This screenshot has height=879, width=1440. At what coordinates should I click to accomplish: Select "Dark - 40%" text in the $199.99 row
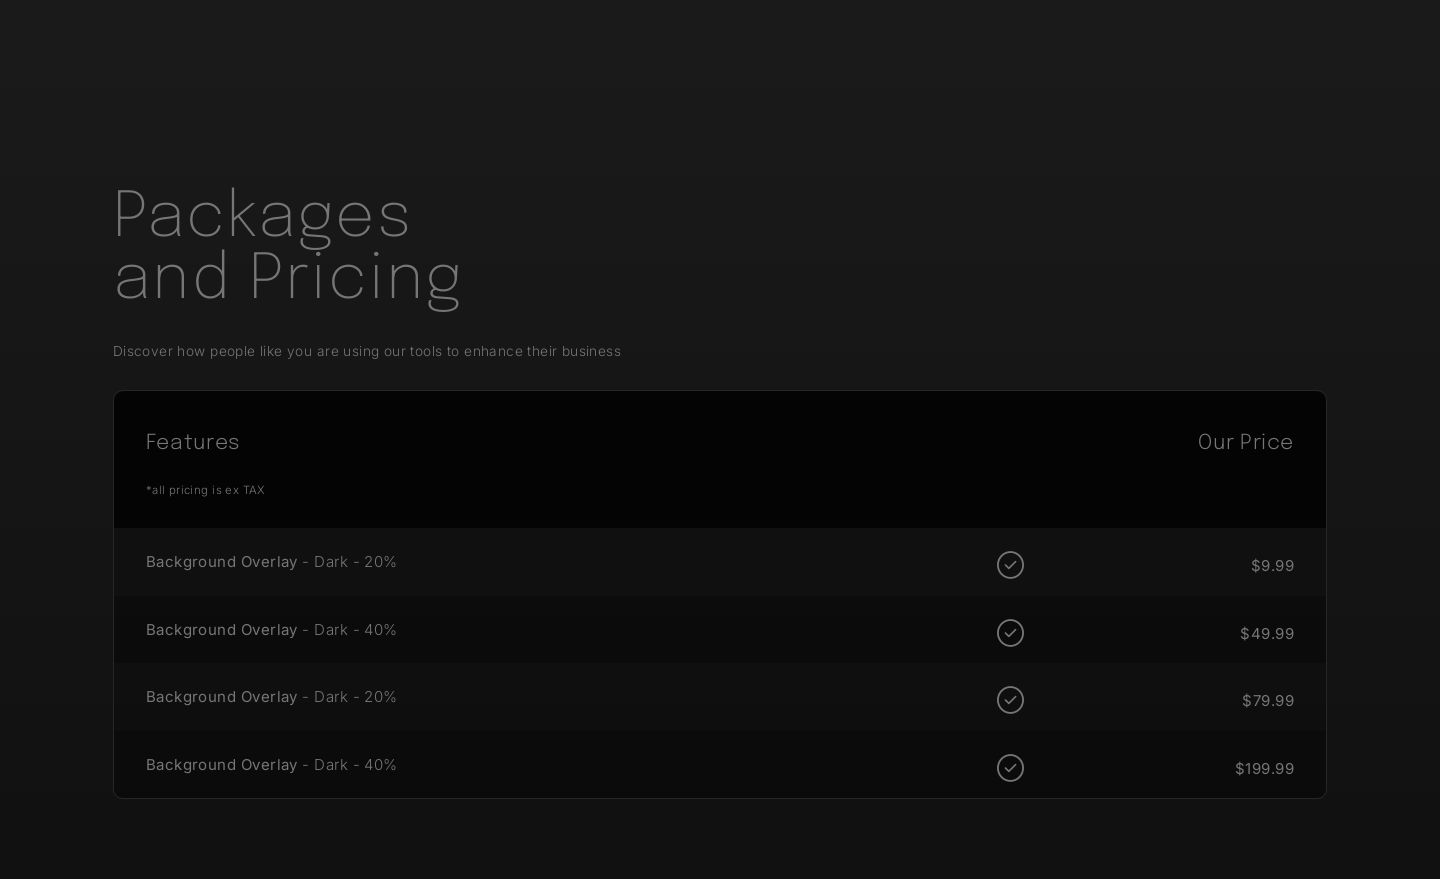(355, 765)
